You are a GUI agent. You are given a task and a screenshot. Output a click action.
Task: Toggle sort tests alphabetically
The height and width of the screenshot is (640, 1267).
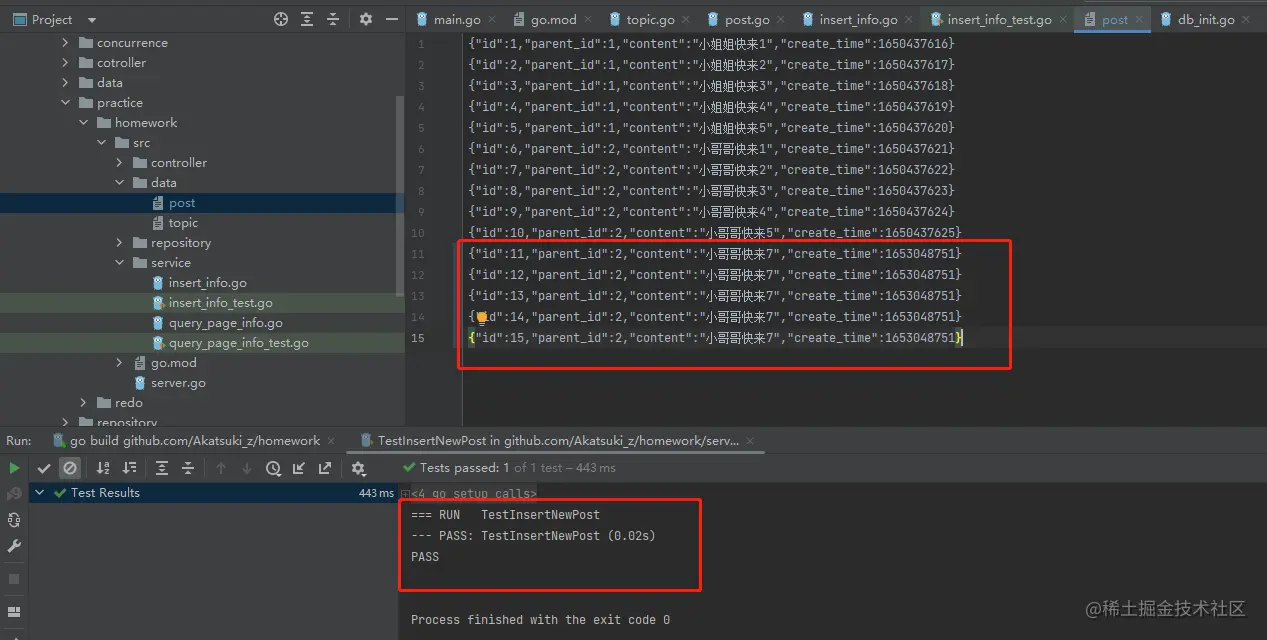click(103, 468)
